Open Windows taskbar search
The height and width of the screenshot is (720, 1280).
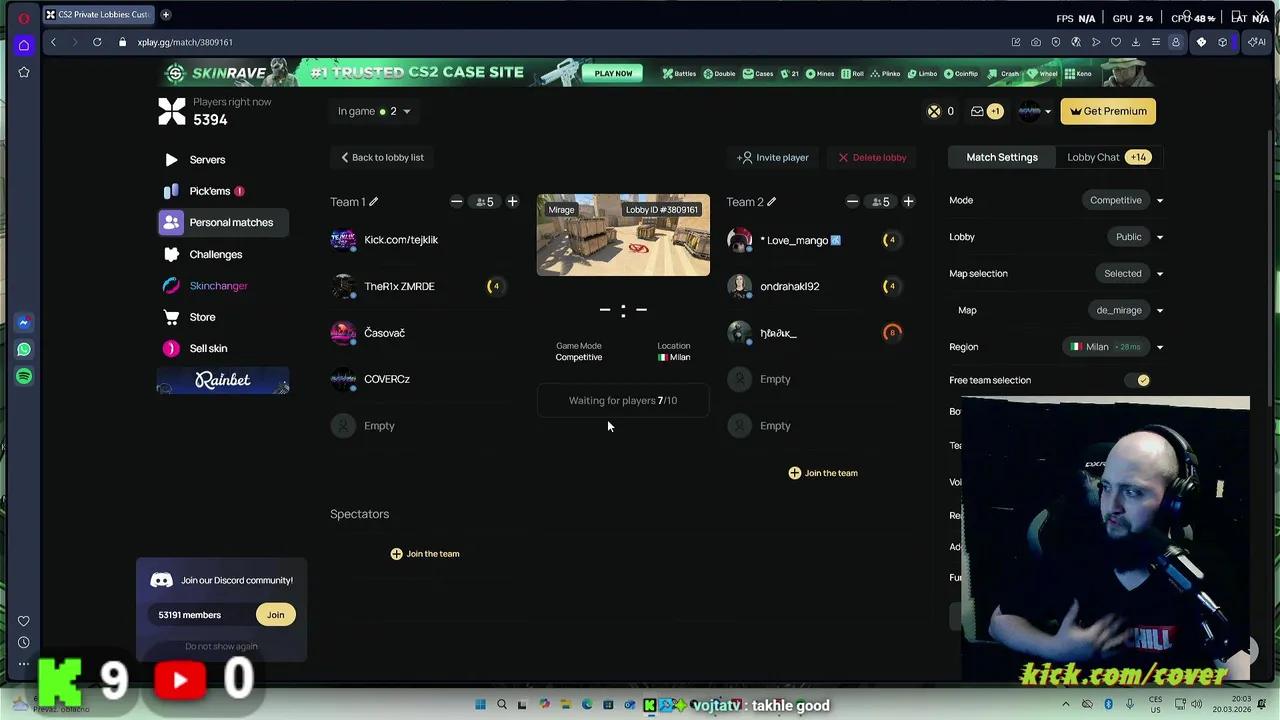[502, 705]
